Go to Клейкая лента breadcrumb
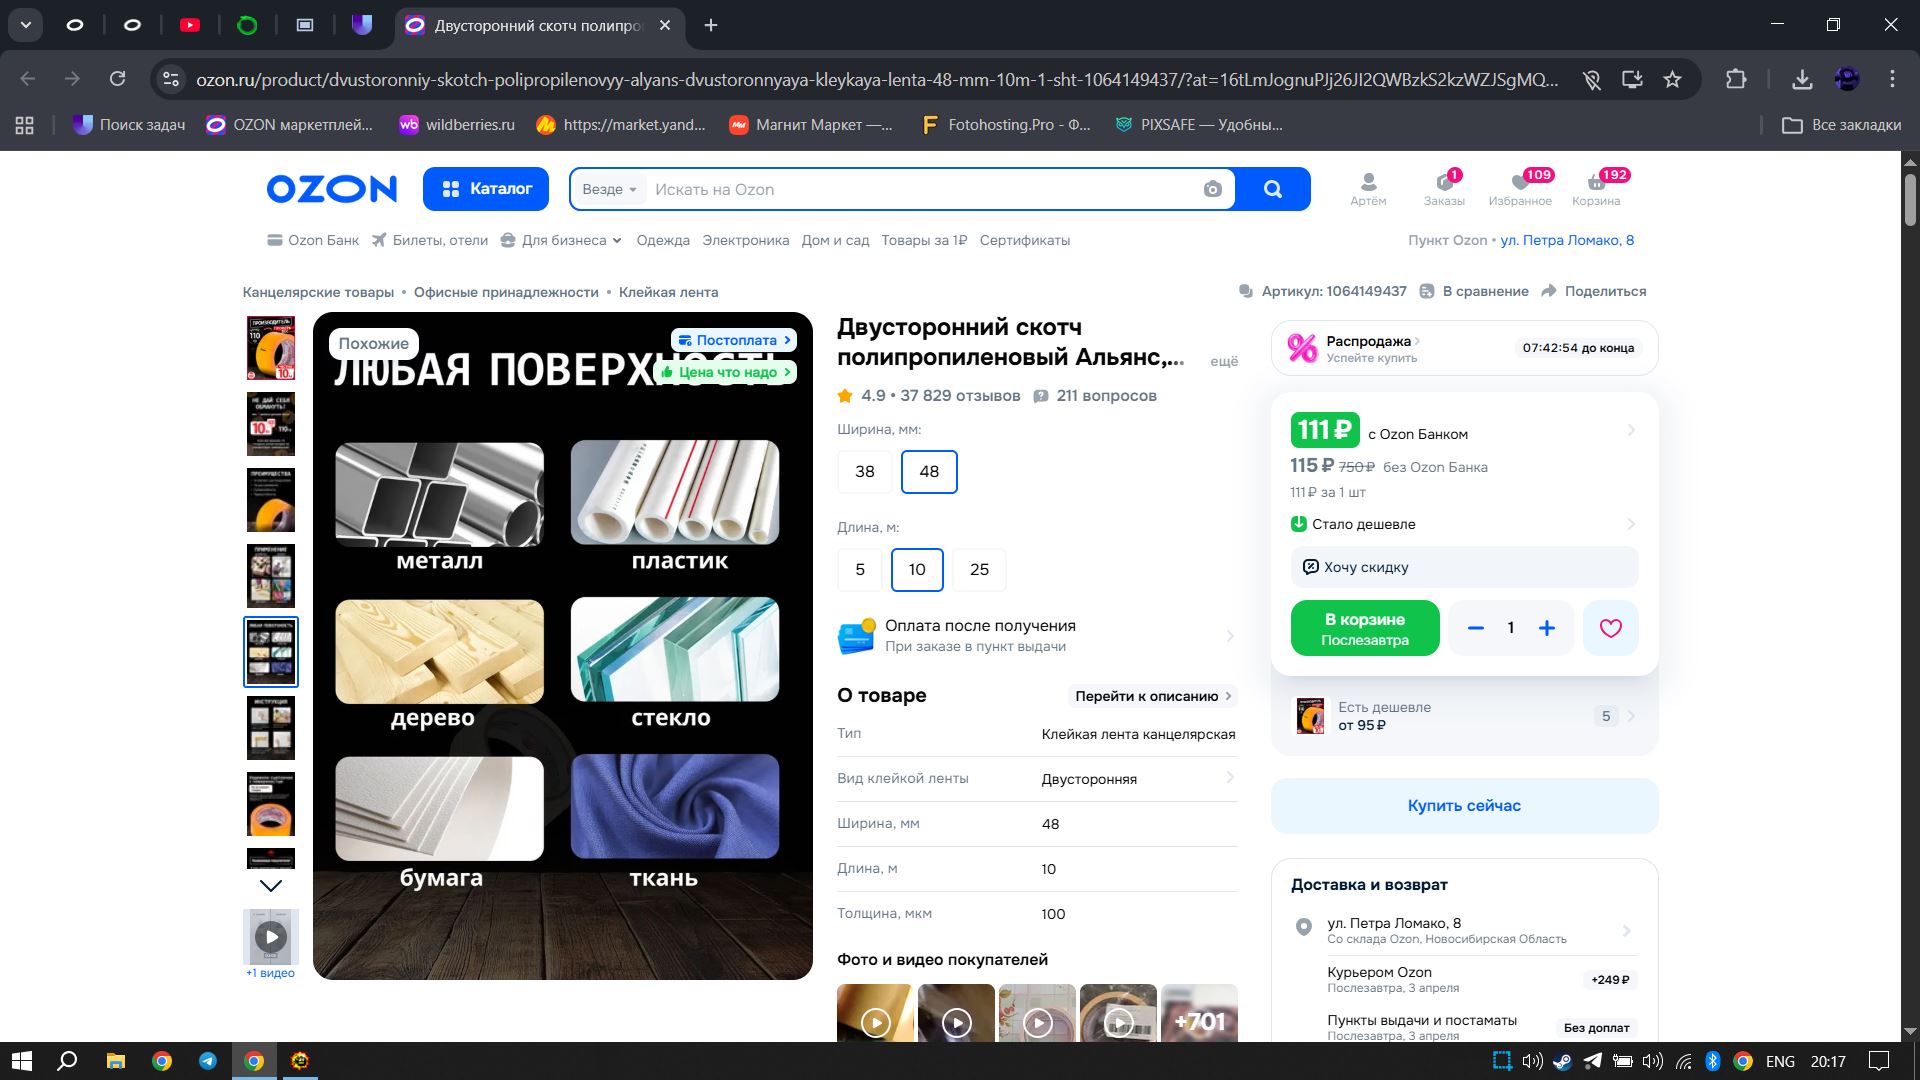 click(x=668, y=292)
